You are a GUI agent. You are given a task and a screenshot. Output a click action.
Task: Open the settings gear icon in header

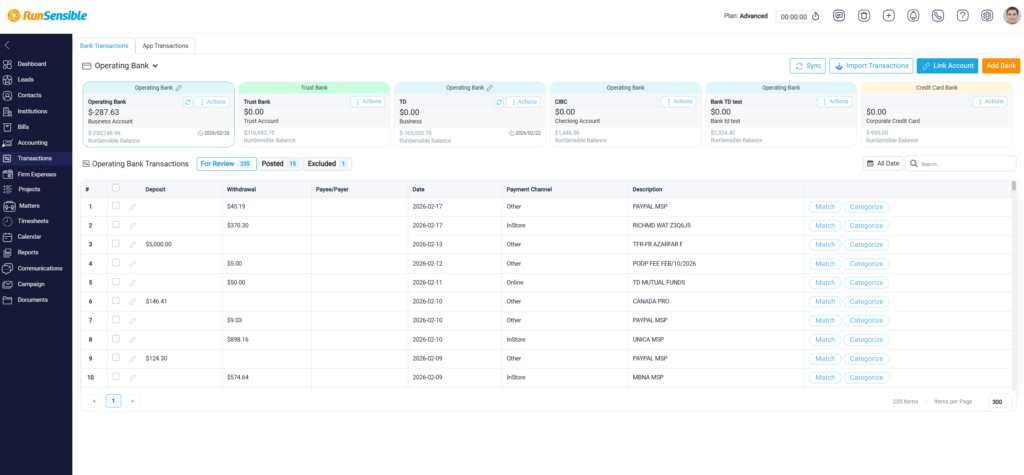click(x=987, y=16)
